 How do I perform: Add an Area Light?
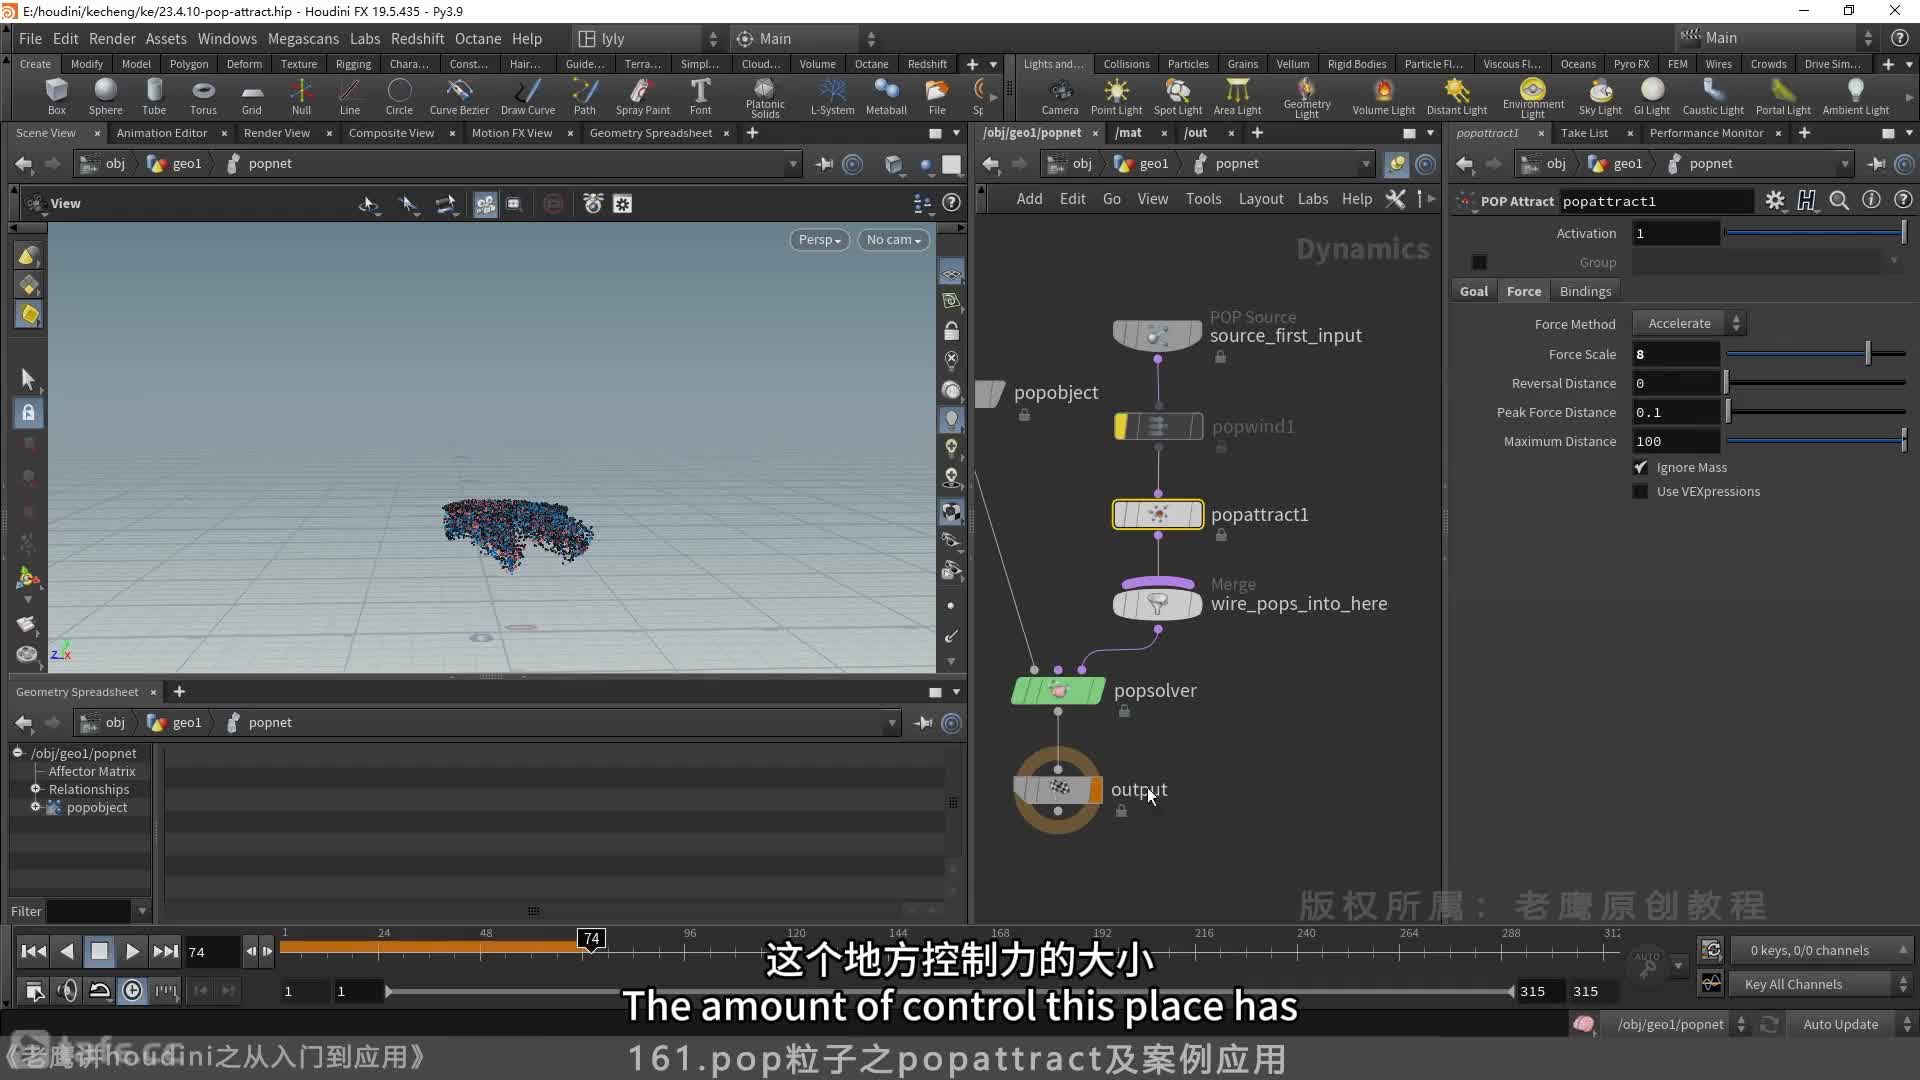pyautogui.click(x=1238, y=97)
